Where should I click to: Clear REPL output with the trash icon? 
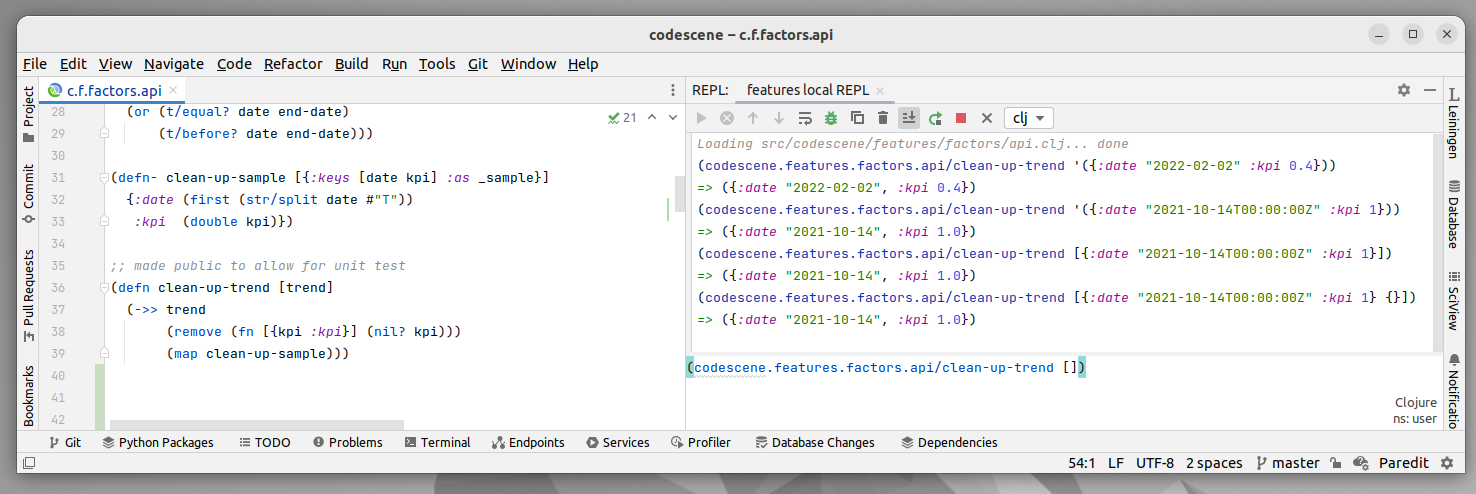click(883, 118)
